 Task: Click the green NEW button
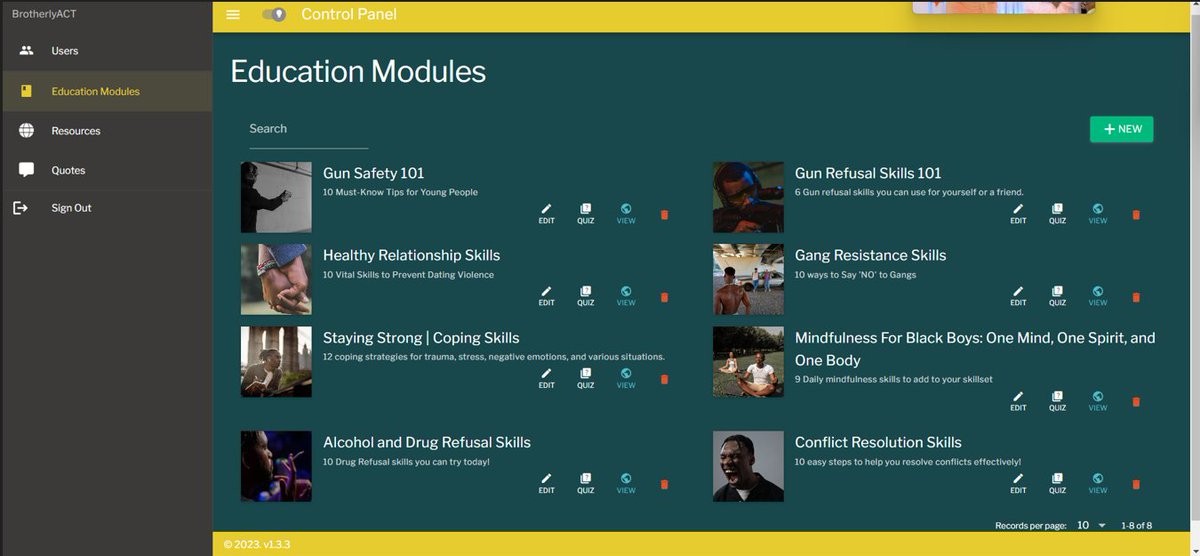(1121, 129)
